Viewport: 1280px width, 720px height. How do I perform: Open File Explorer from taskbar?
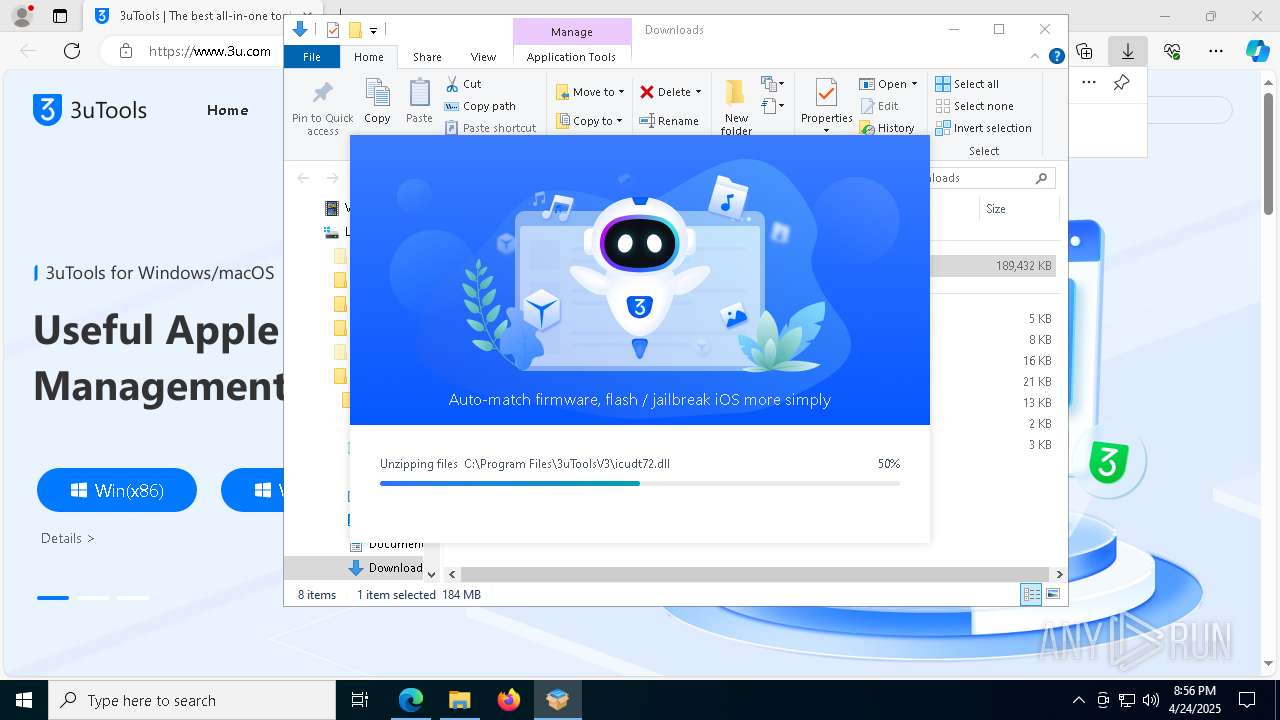459,700
